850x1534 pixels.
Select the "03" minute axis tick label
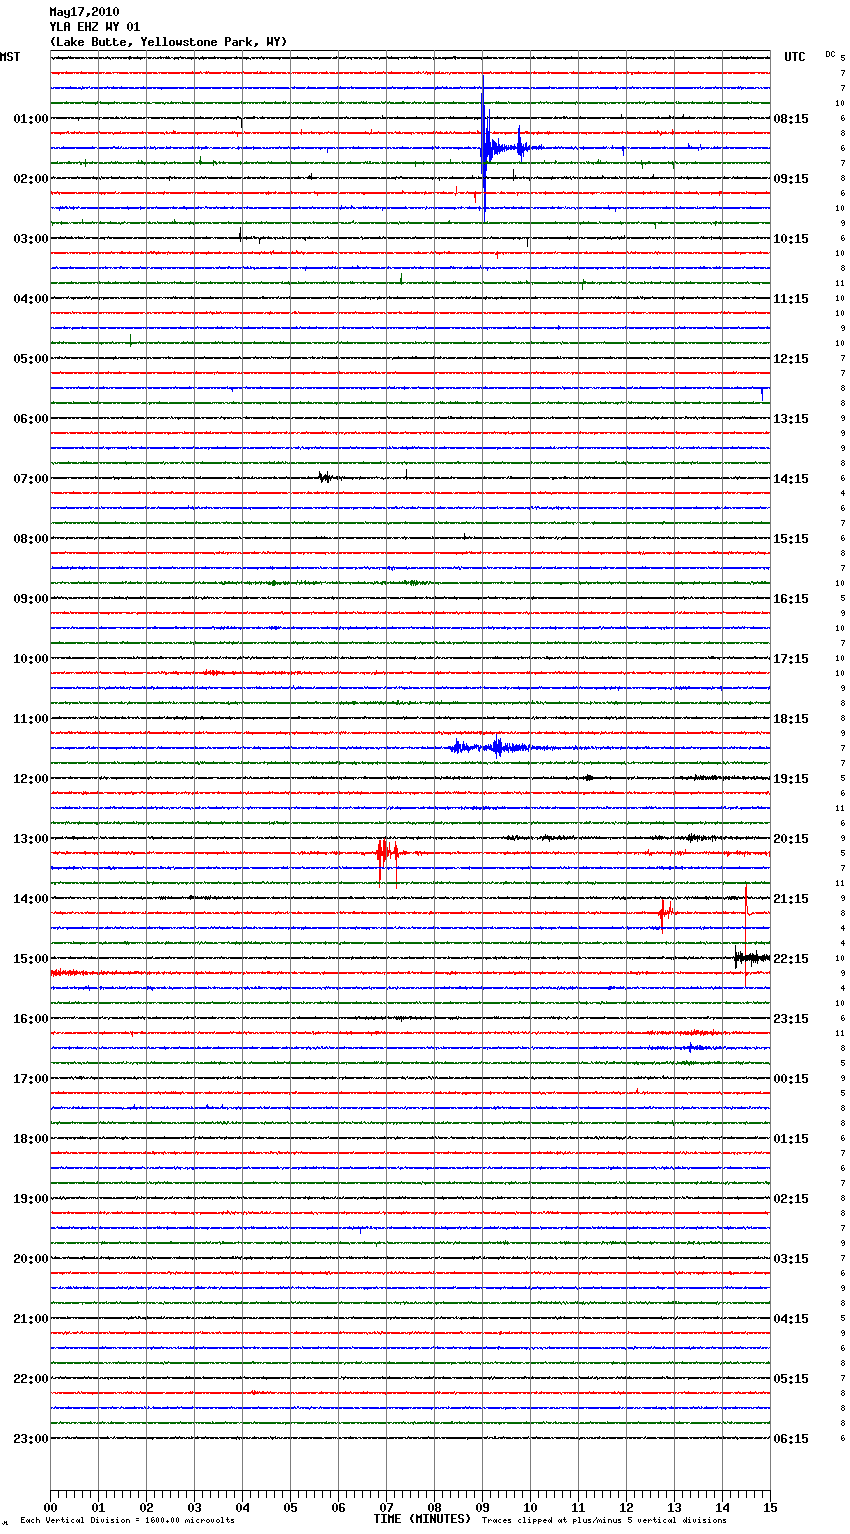pos(194,1507)
